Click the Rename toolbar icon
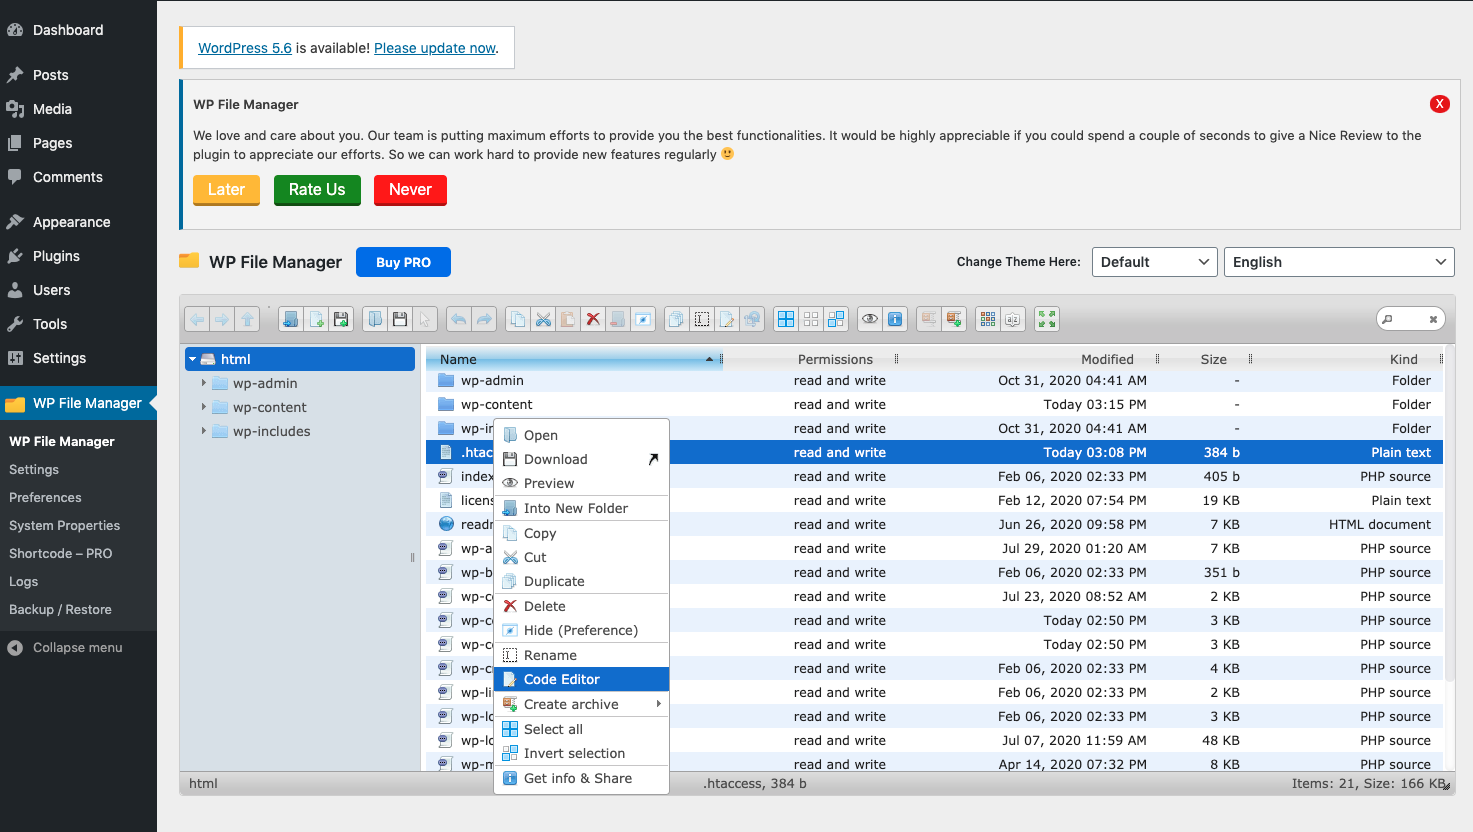The height and width of the screenshot is (832, 1473). (702, 319)
